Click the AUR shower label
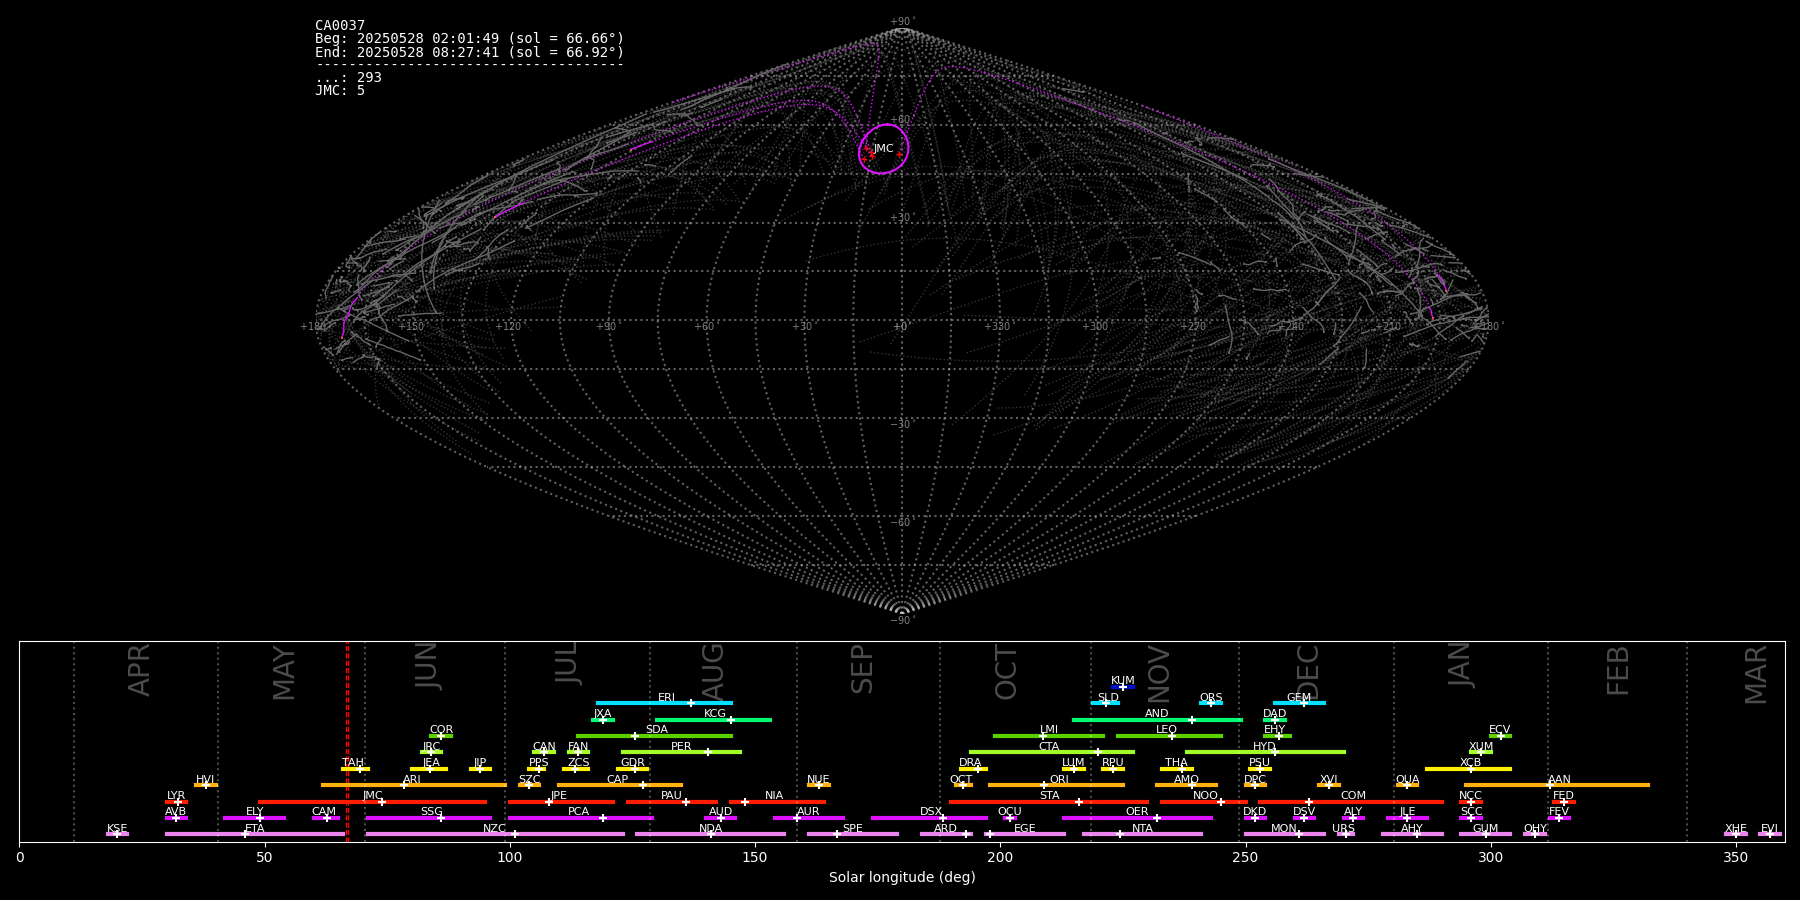 click(x=808, y=812)
